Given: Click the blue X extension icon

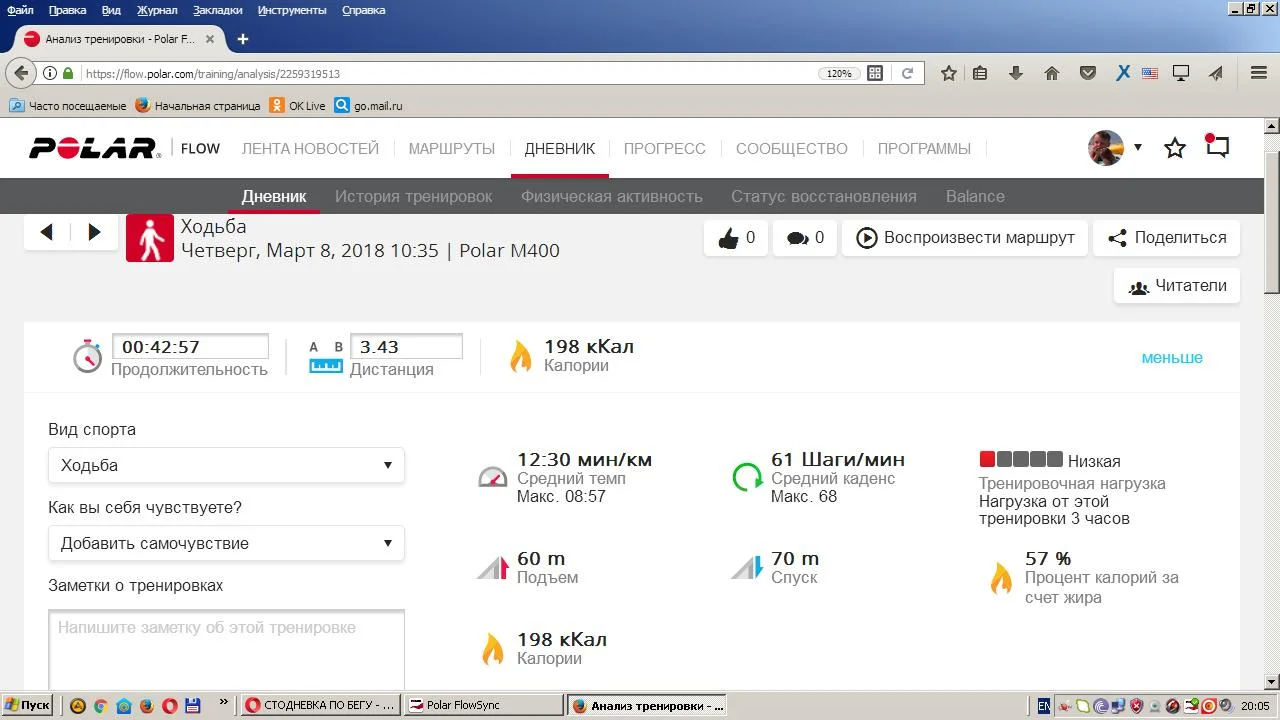Looking at the screenshot, I should (1123, 73).
